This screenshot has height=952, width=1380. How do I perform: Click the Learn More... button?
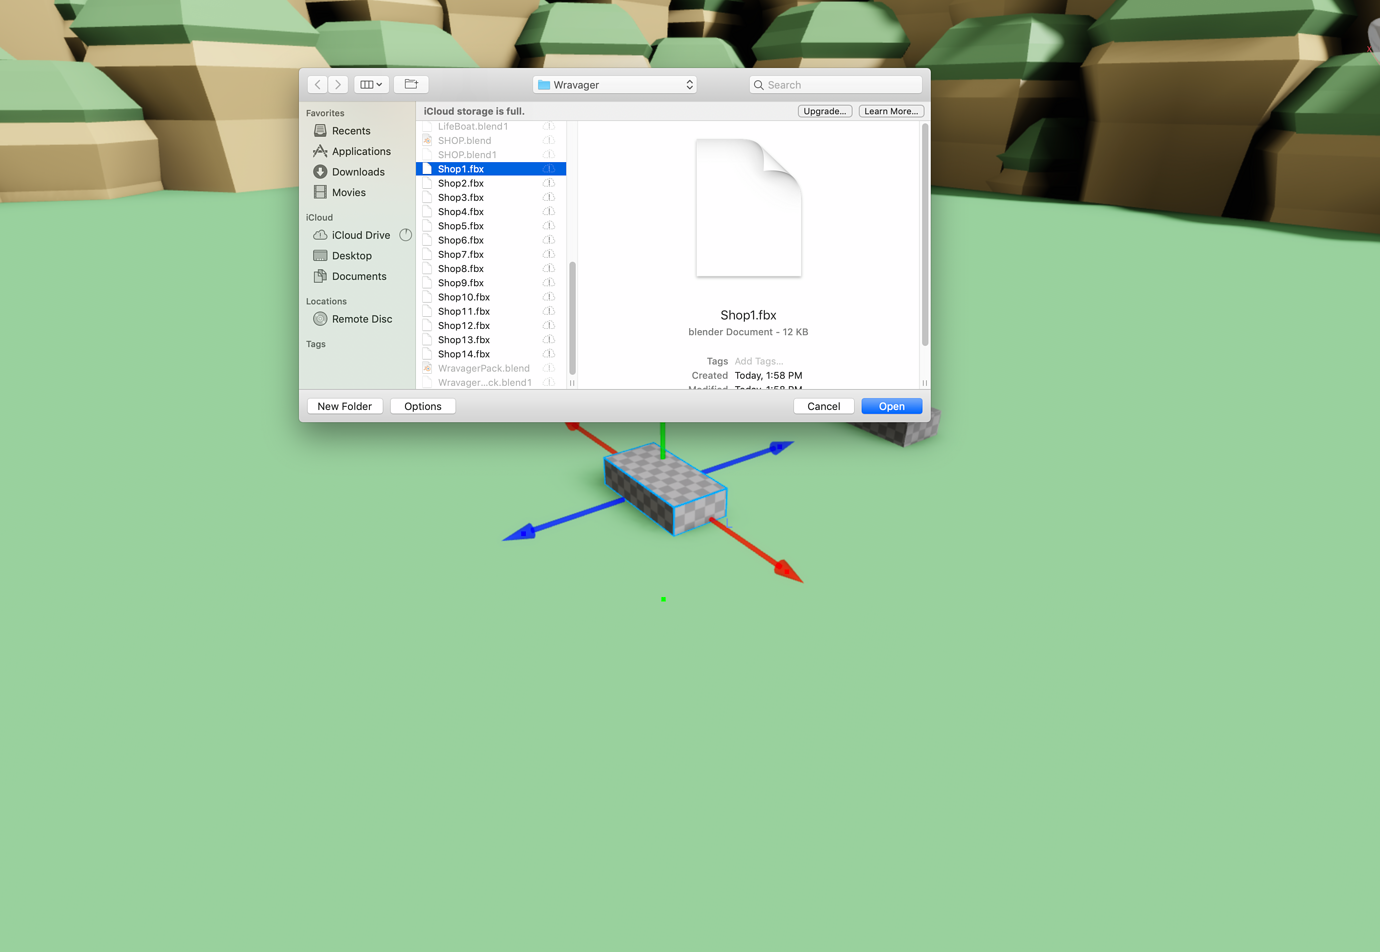click(891, 111)
